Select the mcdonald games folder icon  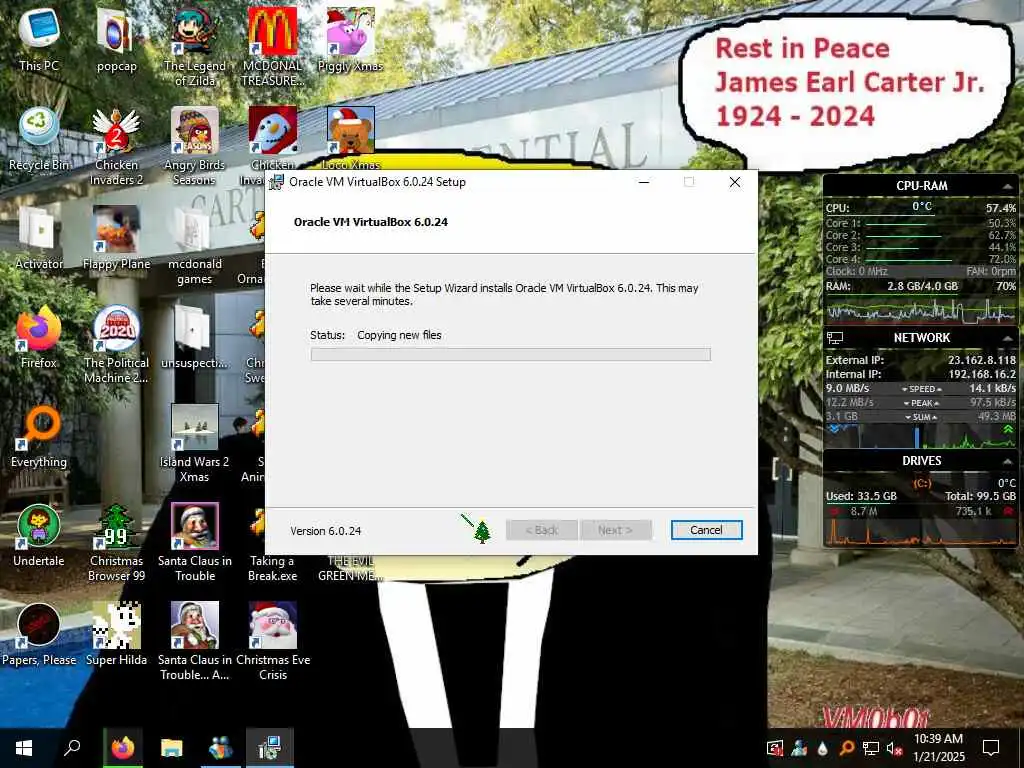[194, 245]
